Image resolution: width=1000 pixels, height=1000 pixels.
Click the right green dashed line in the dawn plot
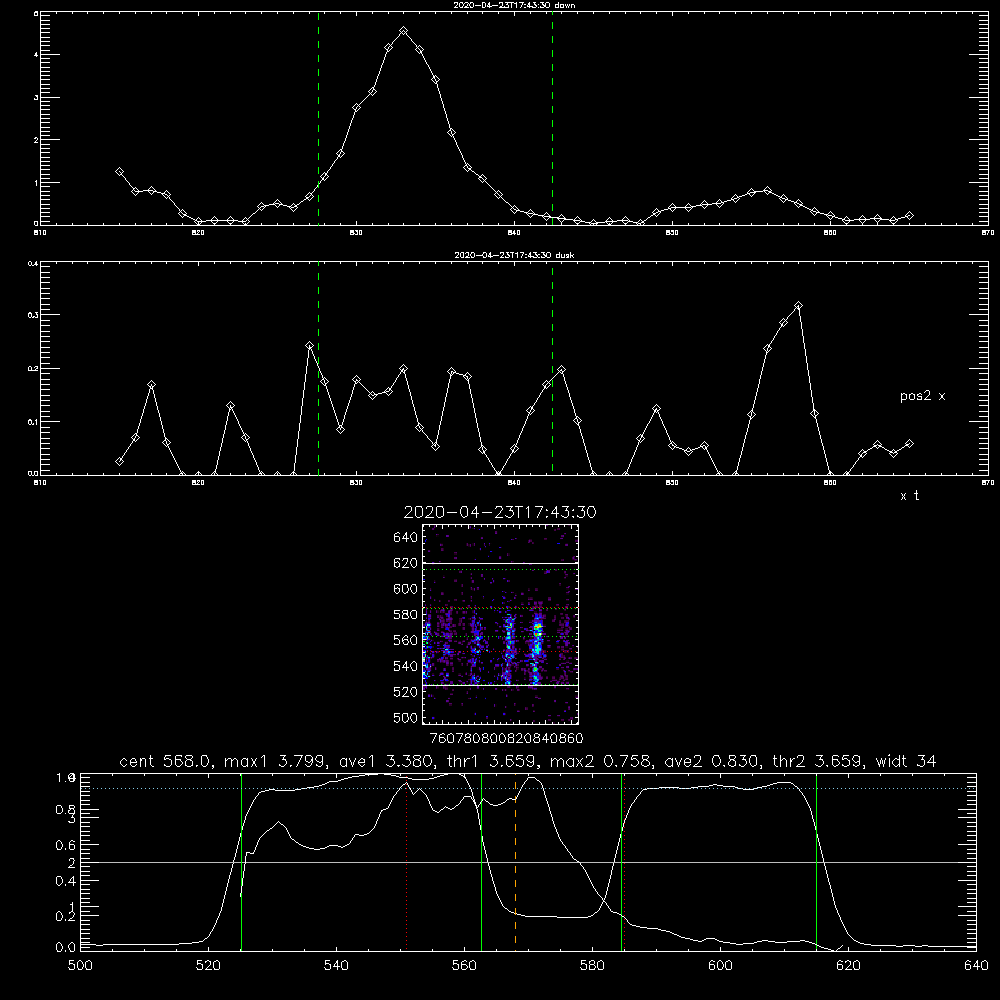point(552,118)
